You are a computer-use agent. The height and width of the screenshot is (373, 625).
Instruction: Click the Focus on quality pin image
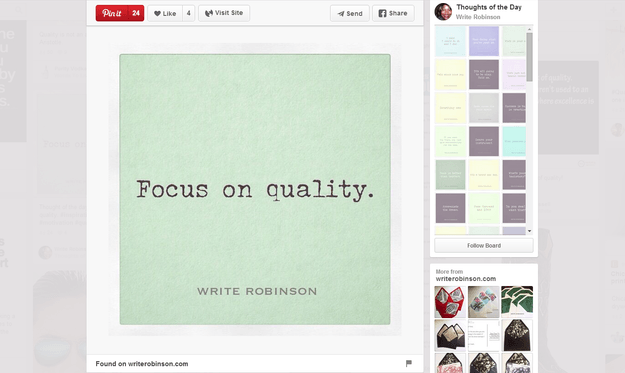coord(255,189)
